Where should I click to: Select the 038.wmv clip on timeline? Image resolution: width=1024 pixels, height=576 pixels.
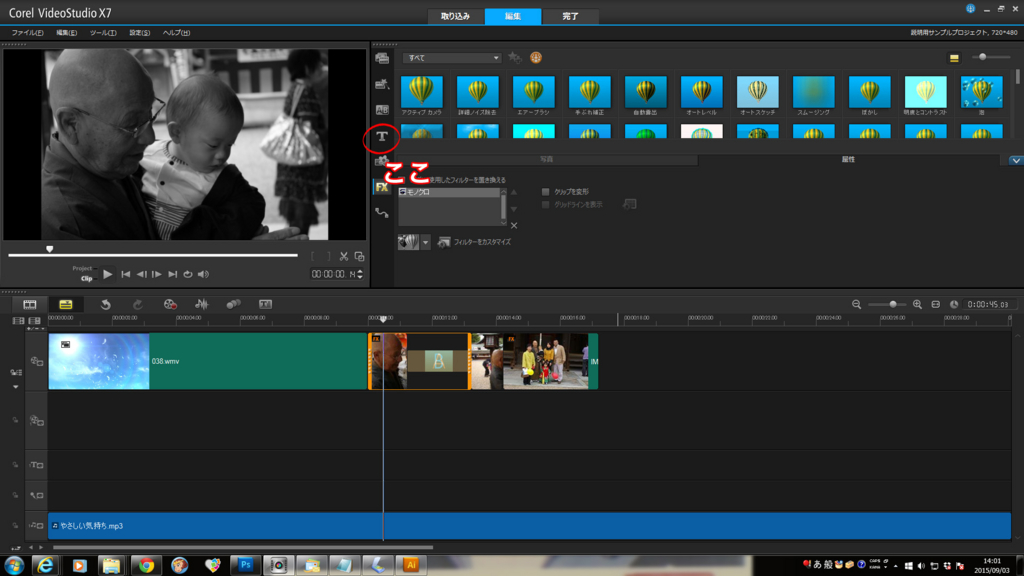coord(208,361)
